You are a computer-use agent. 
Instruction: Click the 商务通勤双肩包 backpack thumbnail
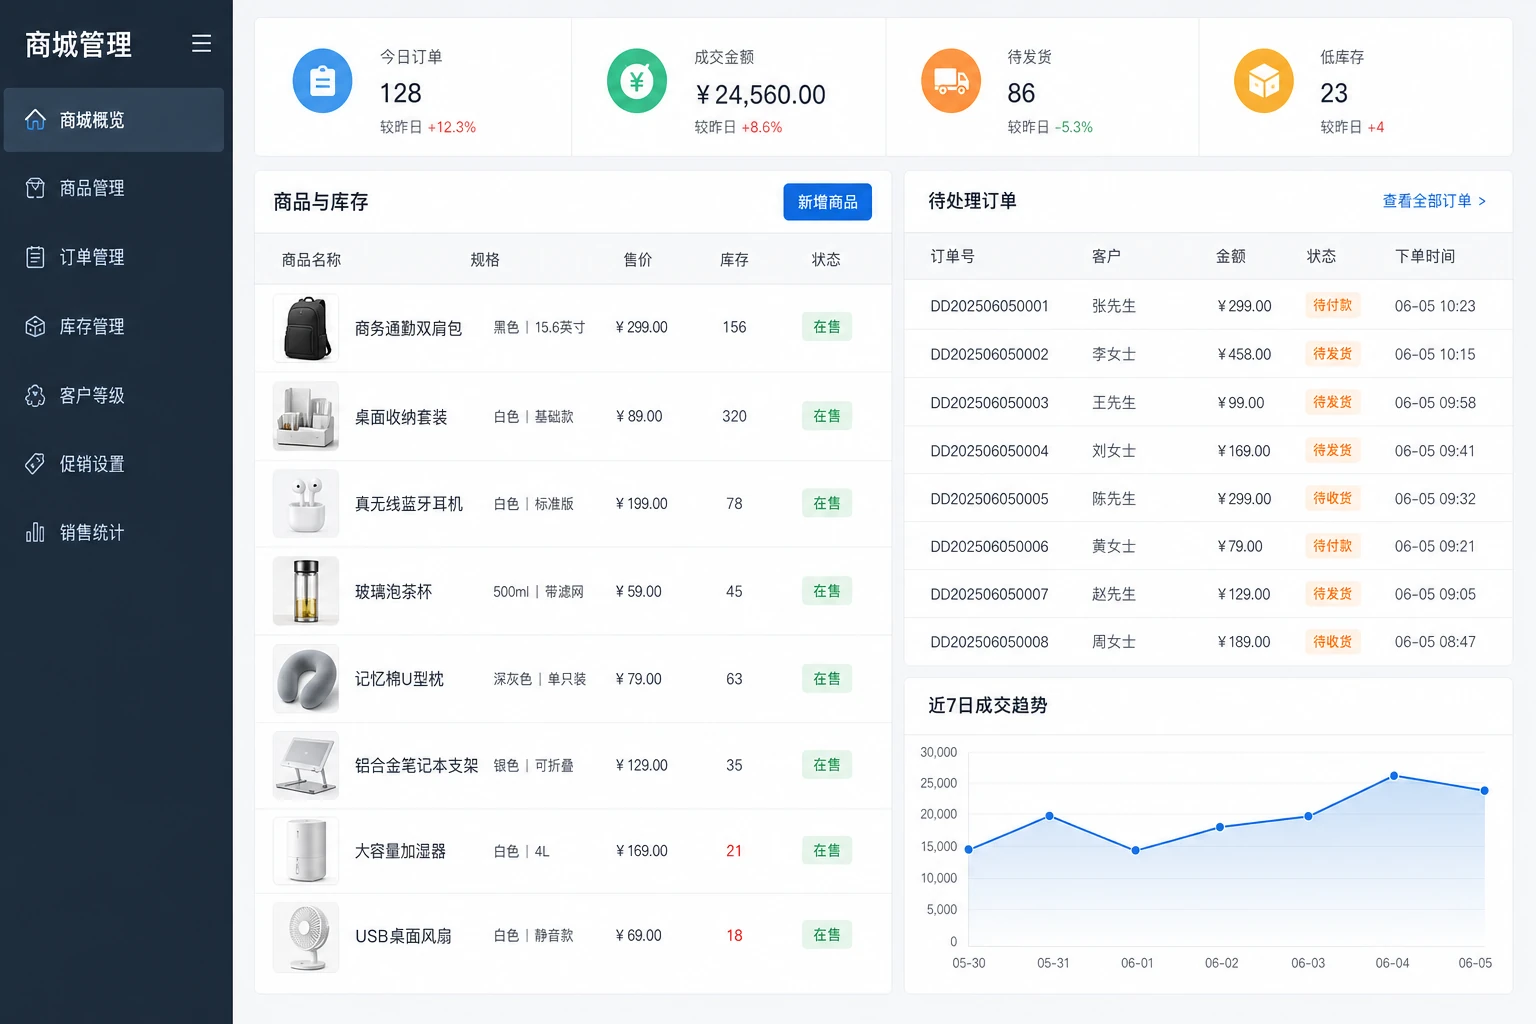(306, 328)
